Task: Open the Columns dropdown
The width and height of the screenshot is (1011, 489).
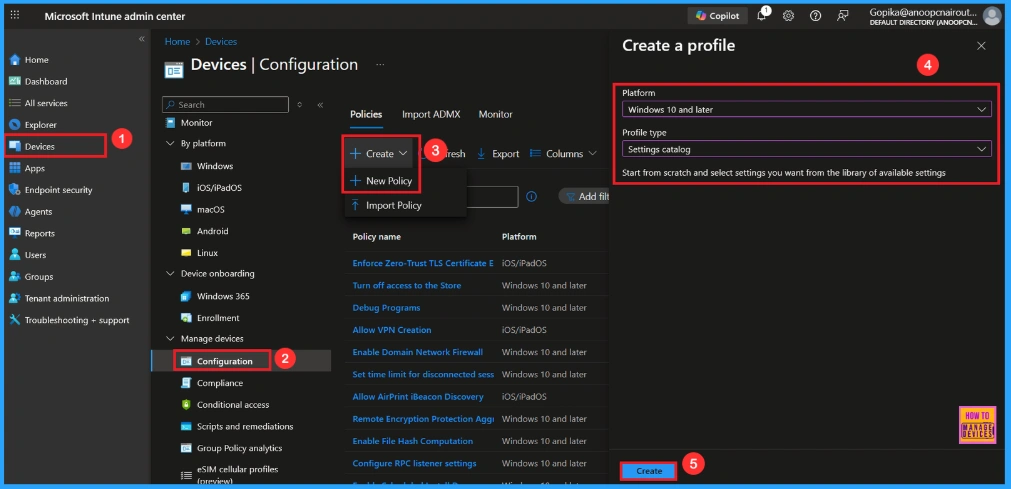Action: pyautogui.click(x=563, y=154)
